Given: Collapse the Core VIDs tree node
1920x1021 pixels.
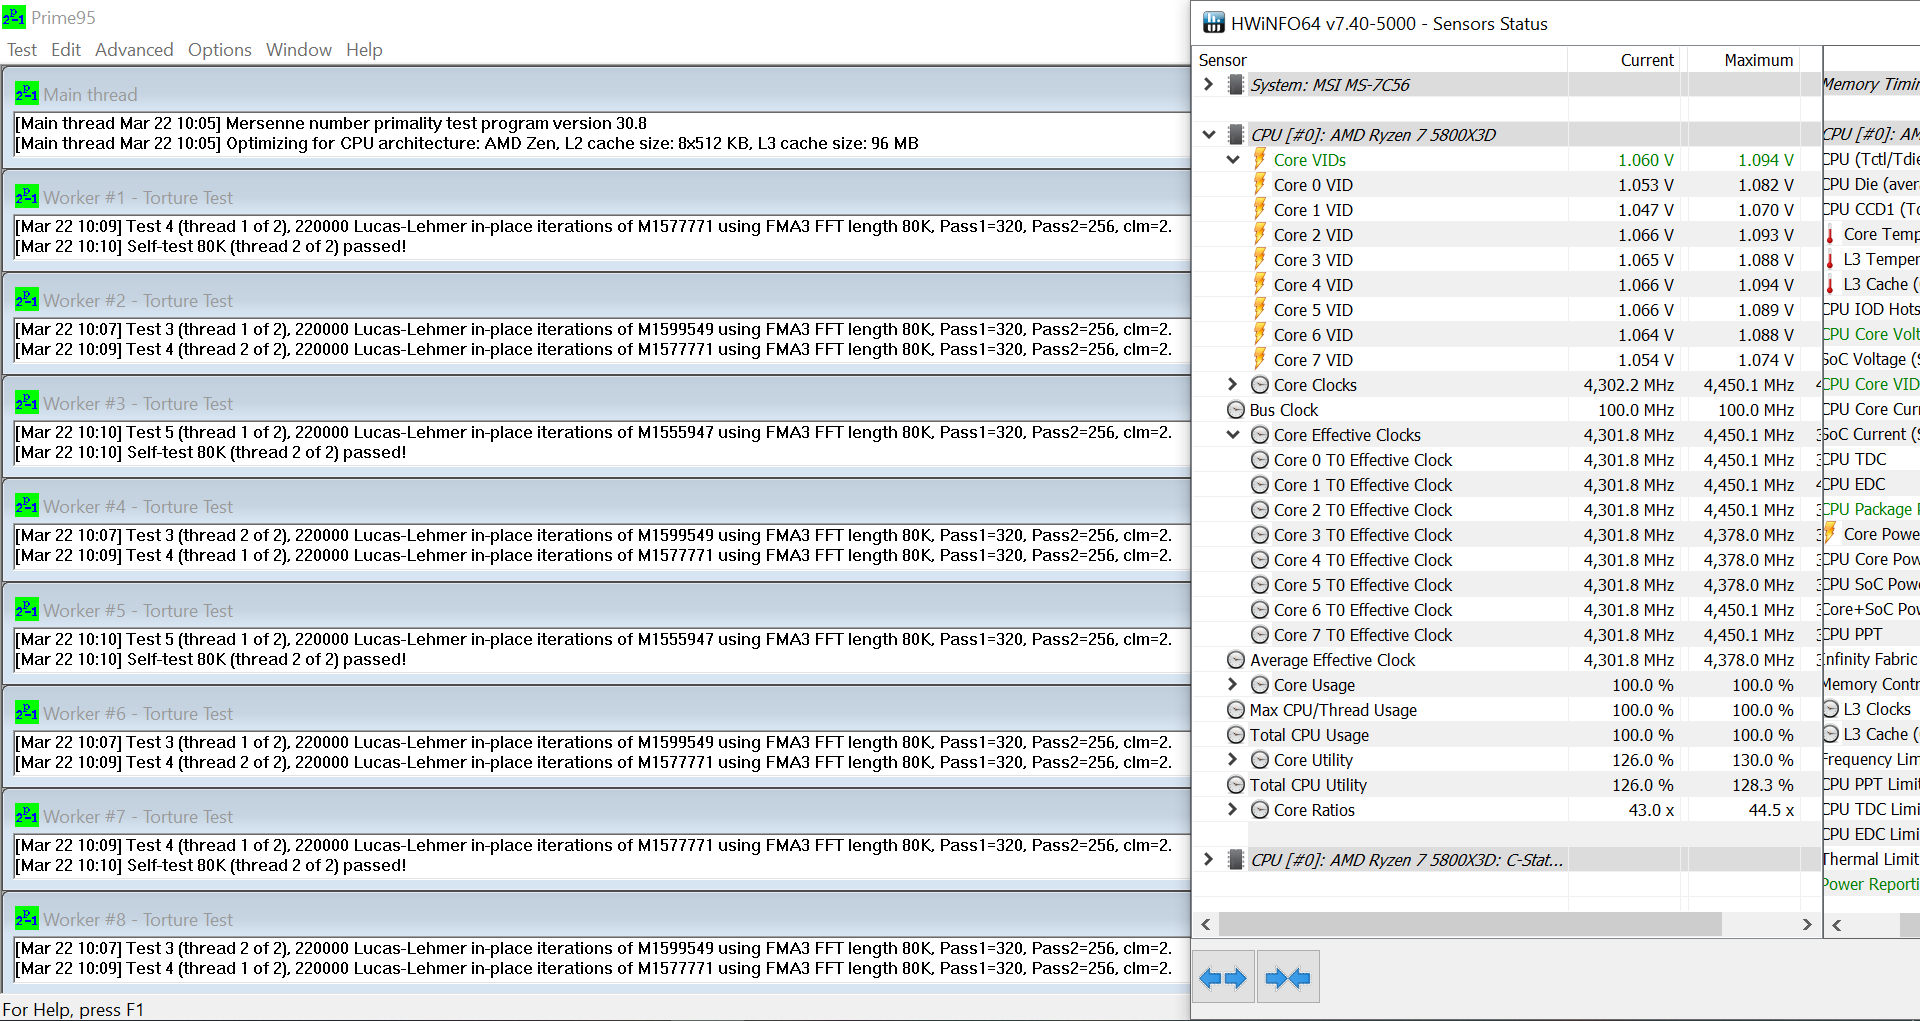Looking at the screenshot, I should pos(1233,159).
